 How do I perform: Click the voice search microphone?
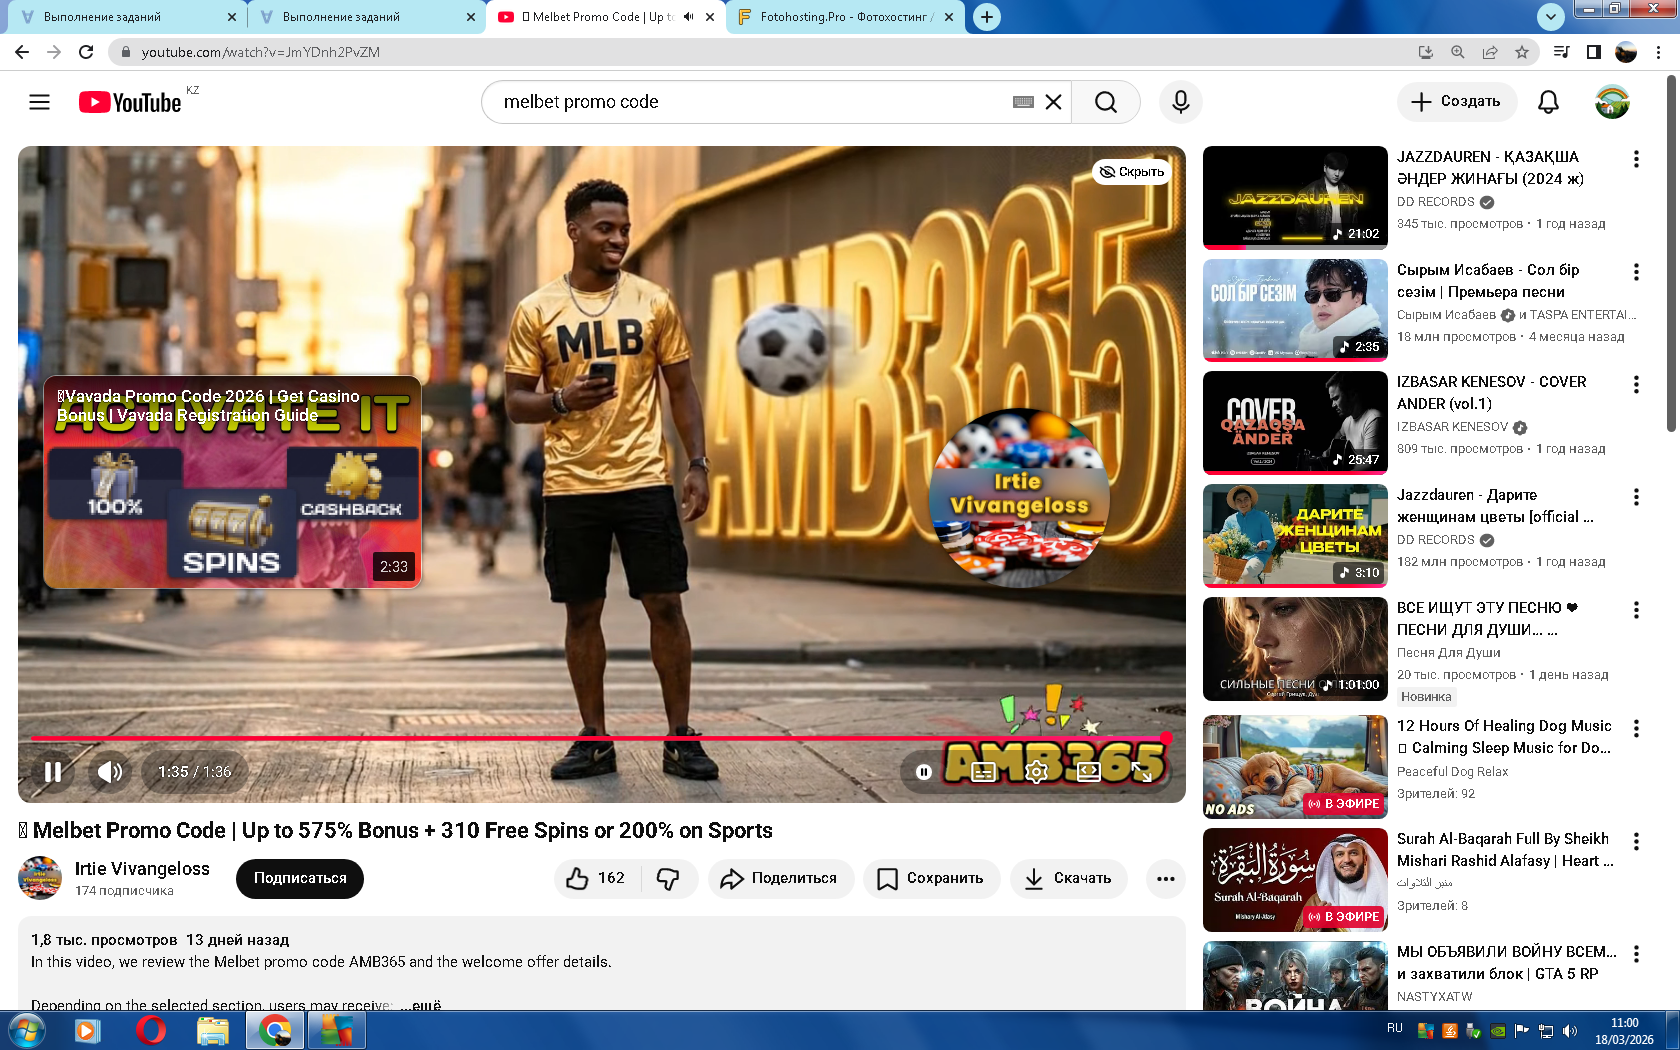pyautogui.click(x=1180, y=102)
